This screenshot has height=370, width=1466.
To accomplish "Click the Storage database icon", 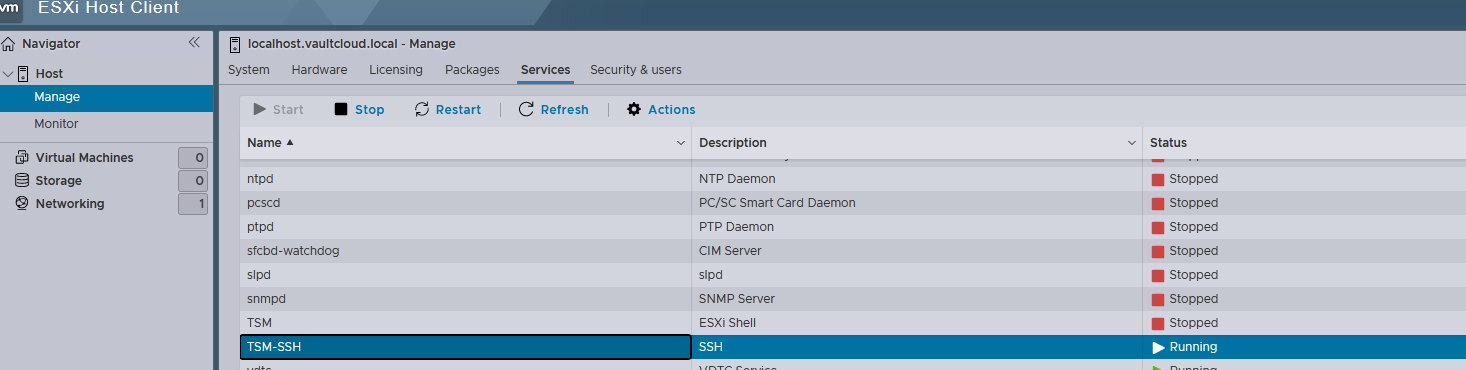I will (22, 181).
